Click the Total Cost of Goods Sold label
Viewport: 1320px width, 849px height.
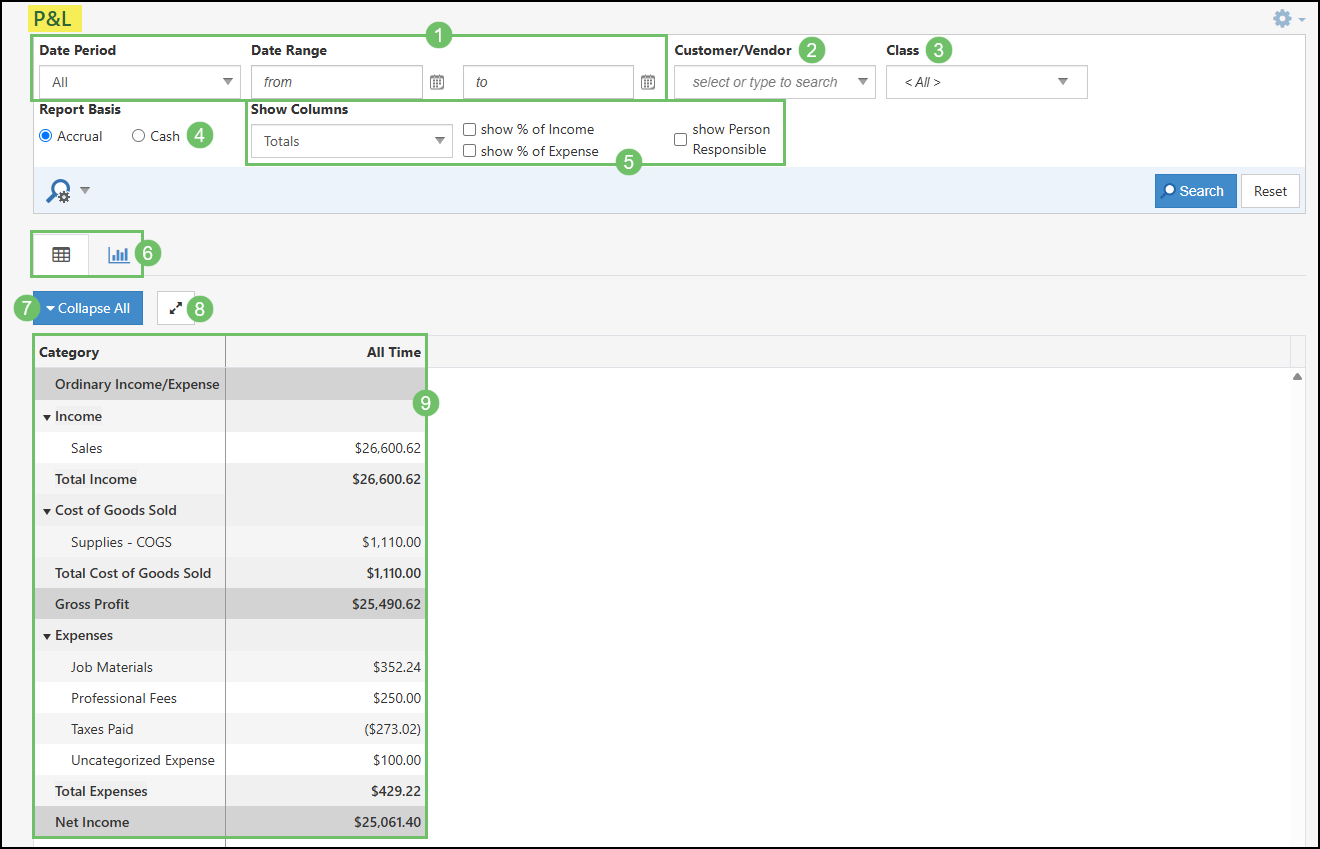133,573
